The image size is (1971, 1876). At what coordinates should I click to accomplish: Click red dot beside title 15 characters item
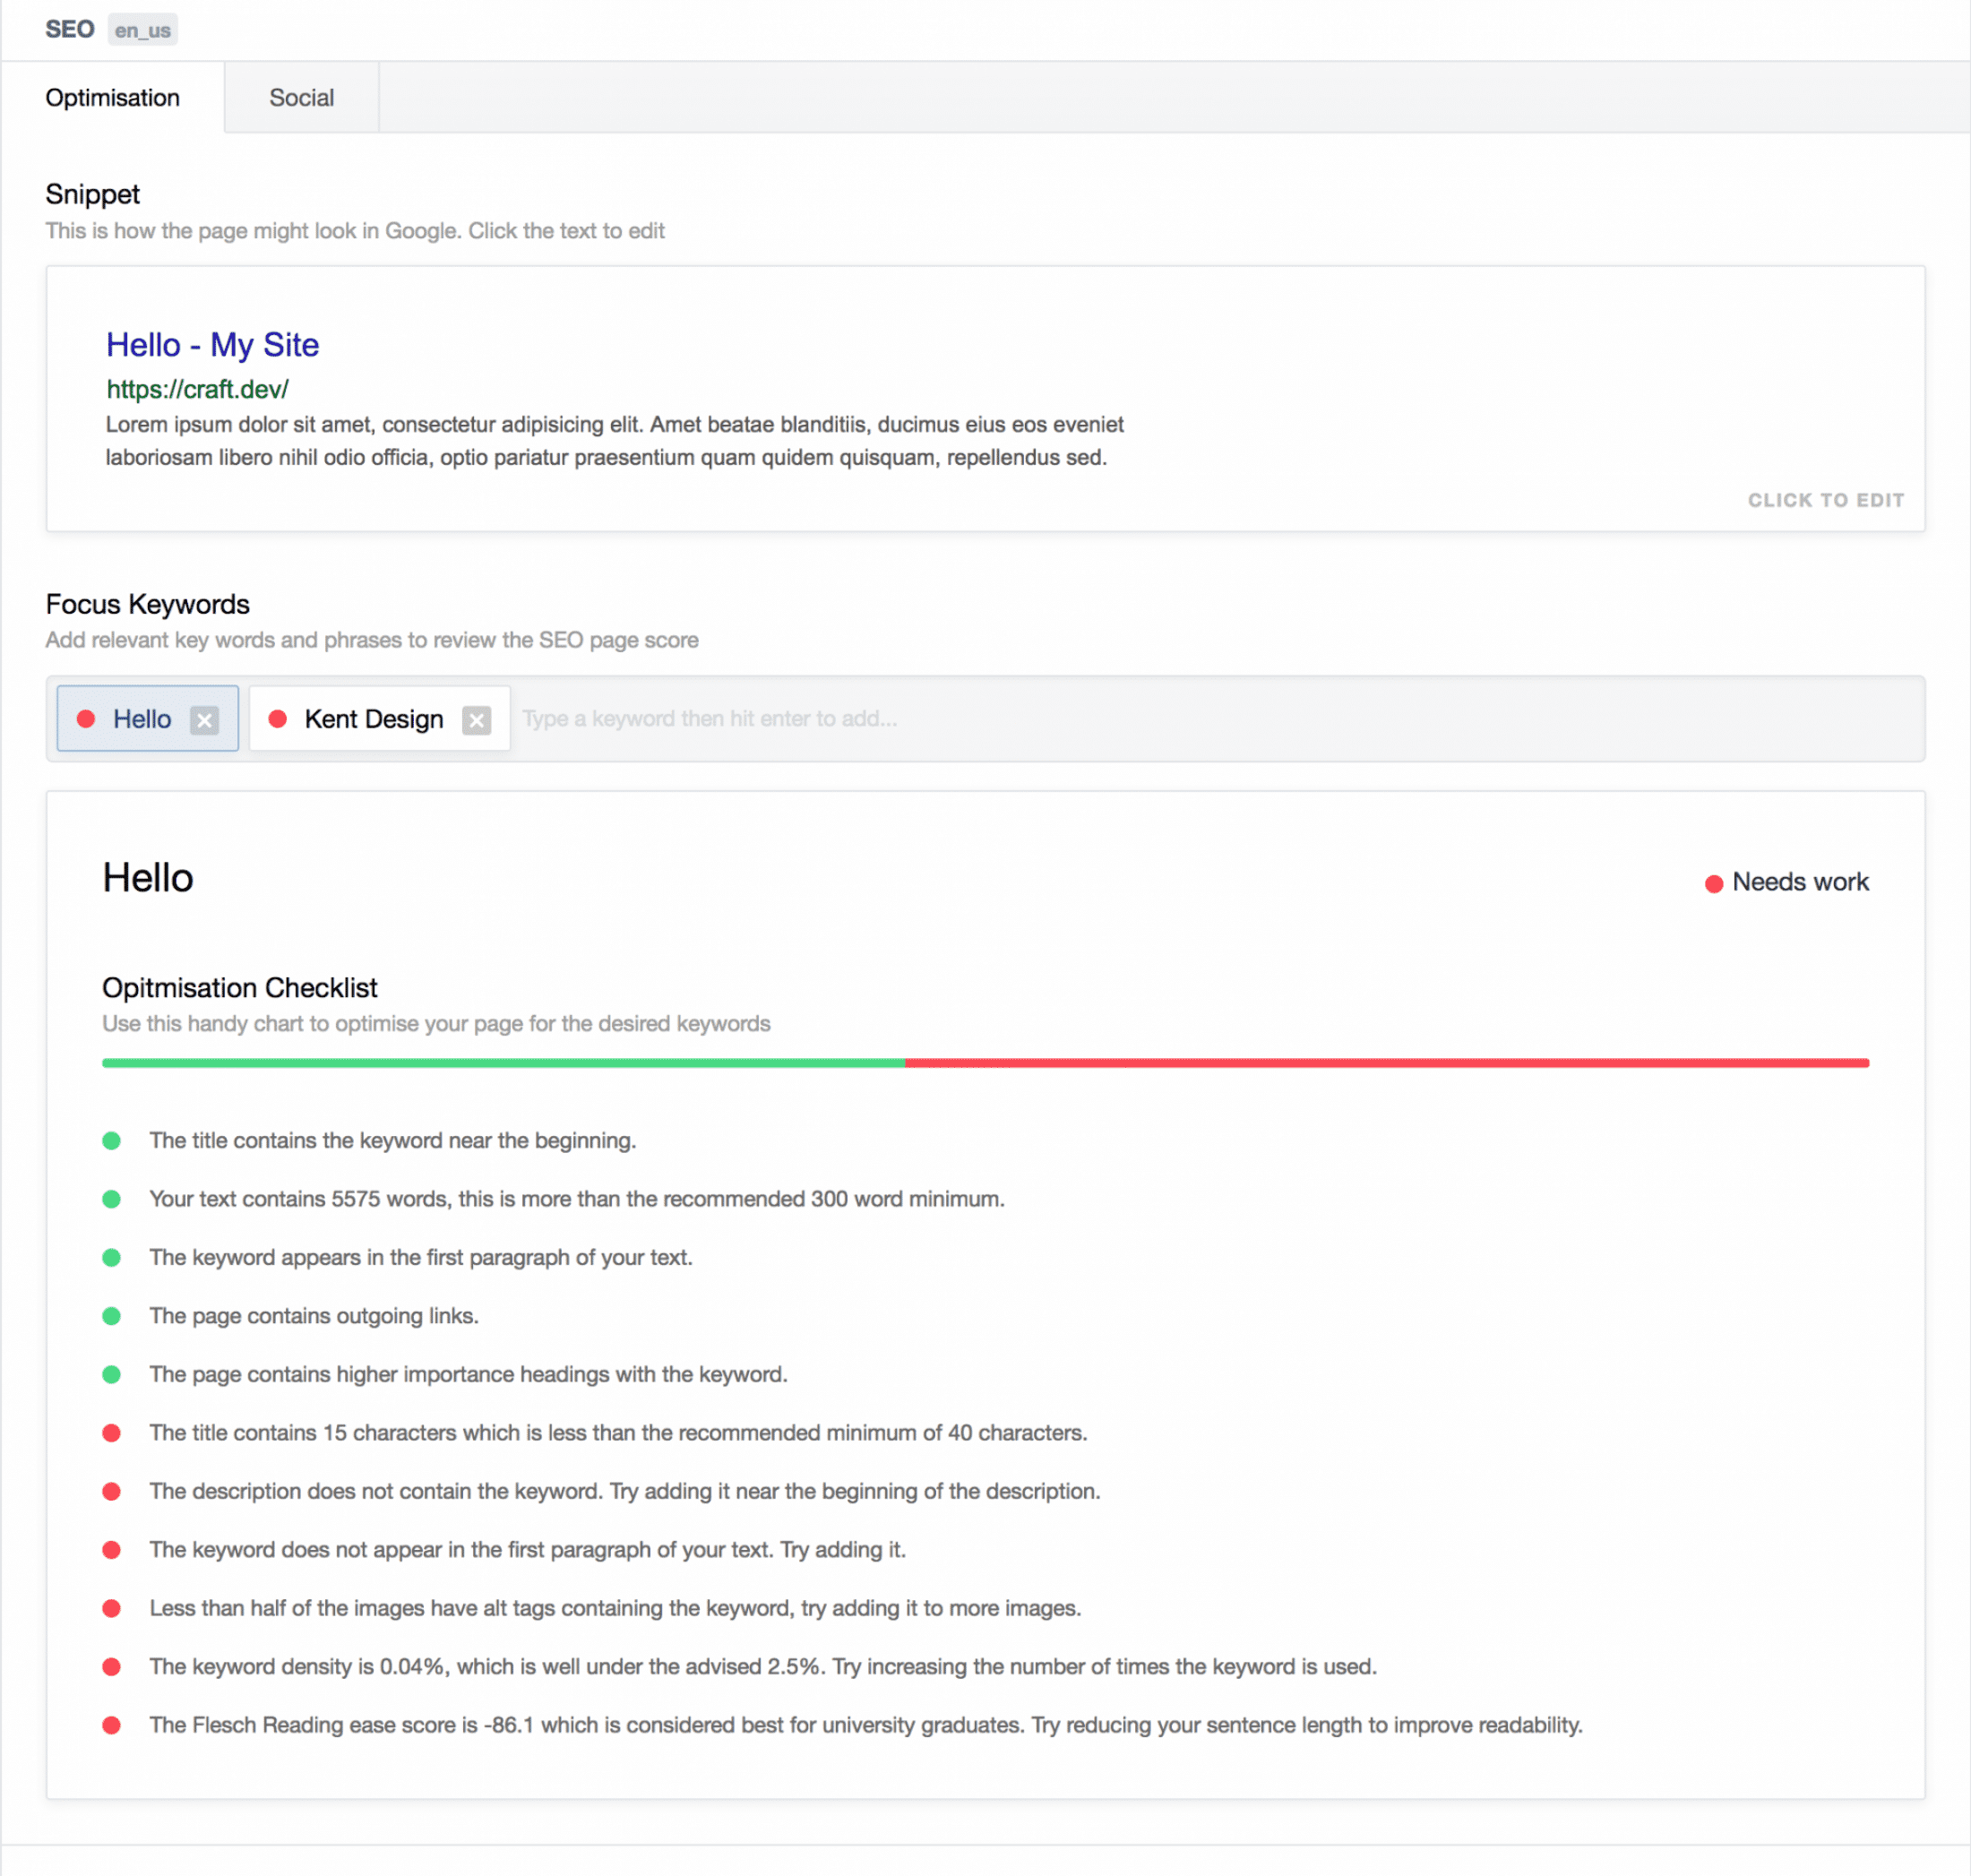(112, 1434)
